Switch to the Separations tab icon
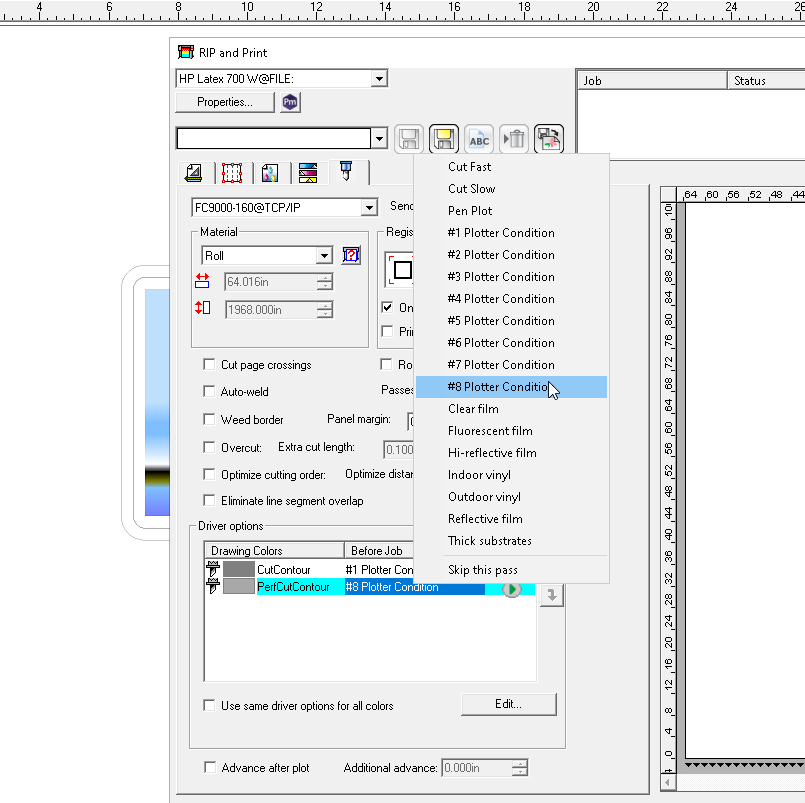Viewport: 805px width, 803px height. (x=308, y=173)
